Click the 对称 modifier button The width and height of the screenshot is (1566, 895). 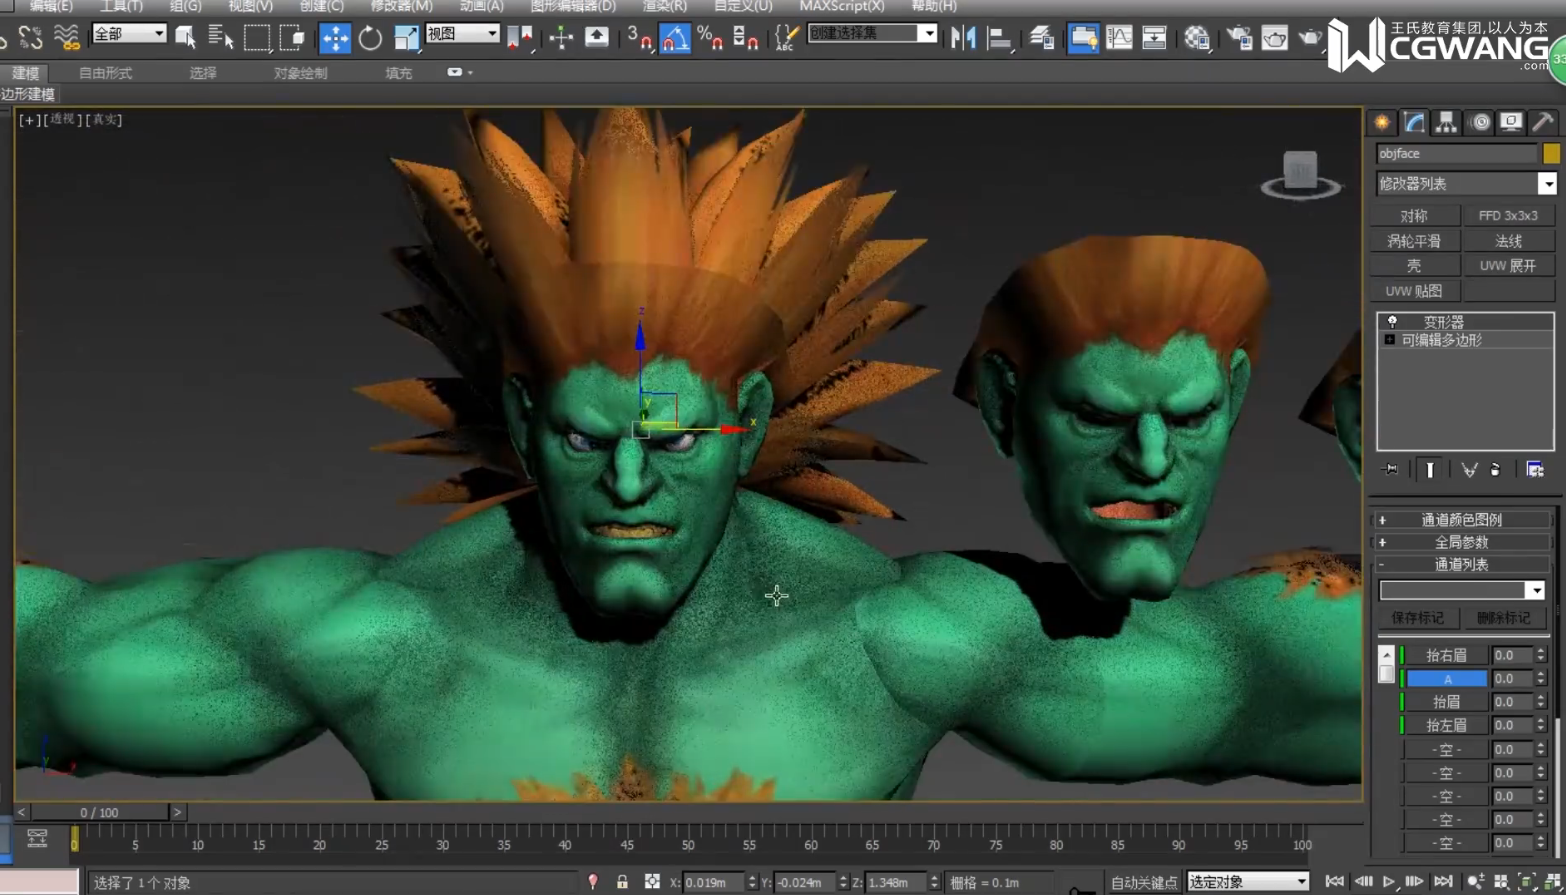coord(1414,215)
